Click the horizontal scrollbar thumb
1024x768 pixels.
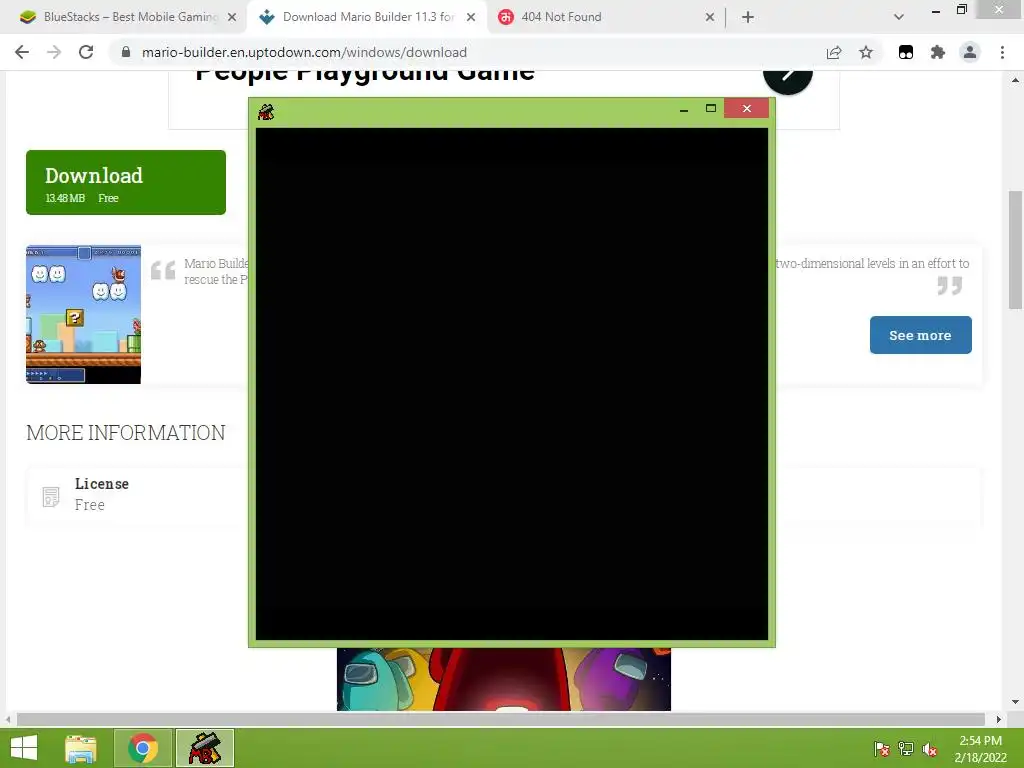click(x=501, y=719)
